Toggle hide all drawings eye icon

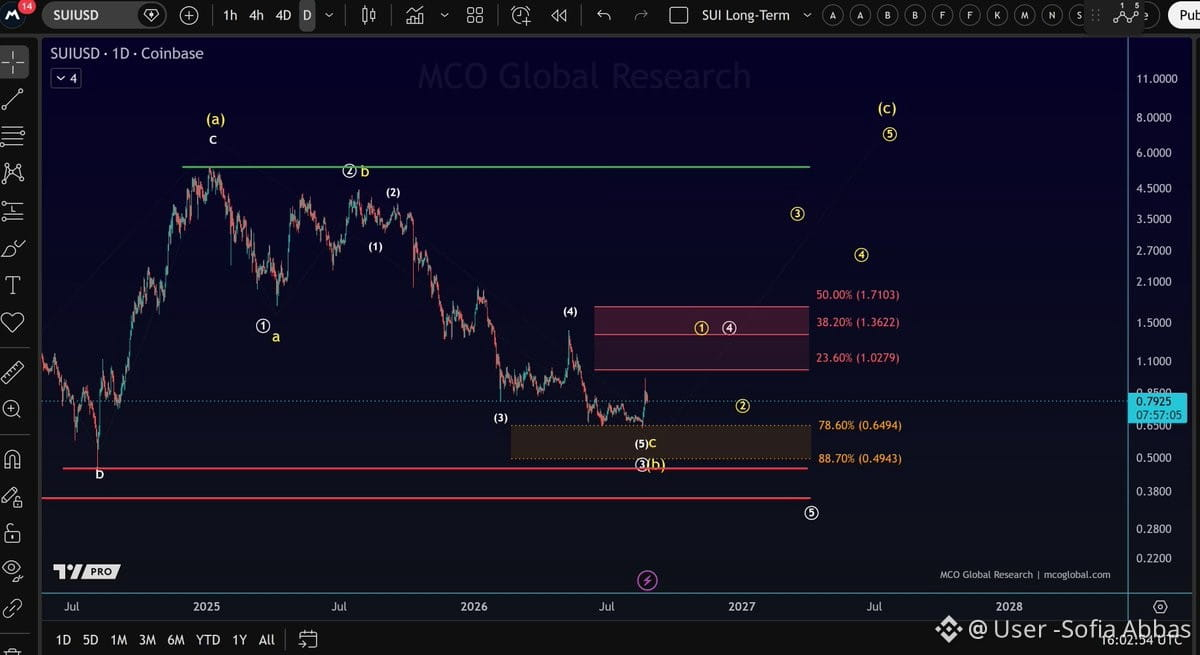tap(14, 569)
